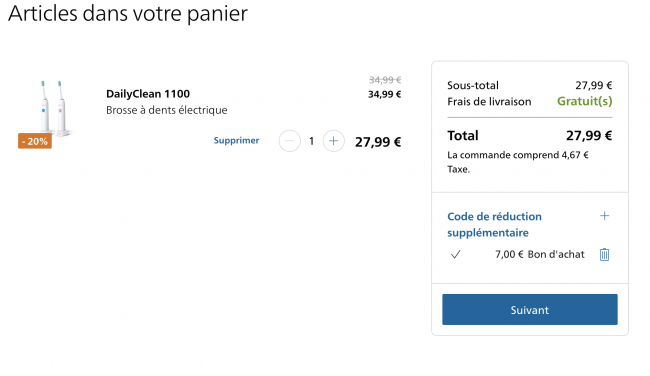Click Articles dans votre panier heading
The height and width of the screenshot is (376, 650).
point(128,13)
